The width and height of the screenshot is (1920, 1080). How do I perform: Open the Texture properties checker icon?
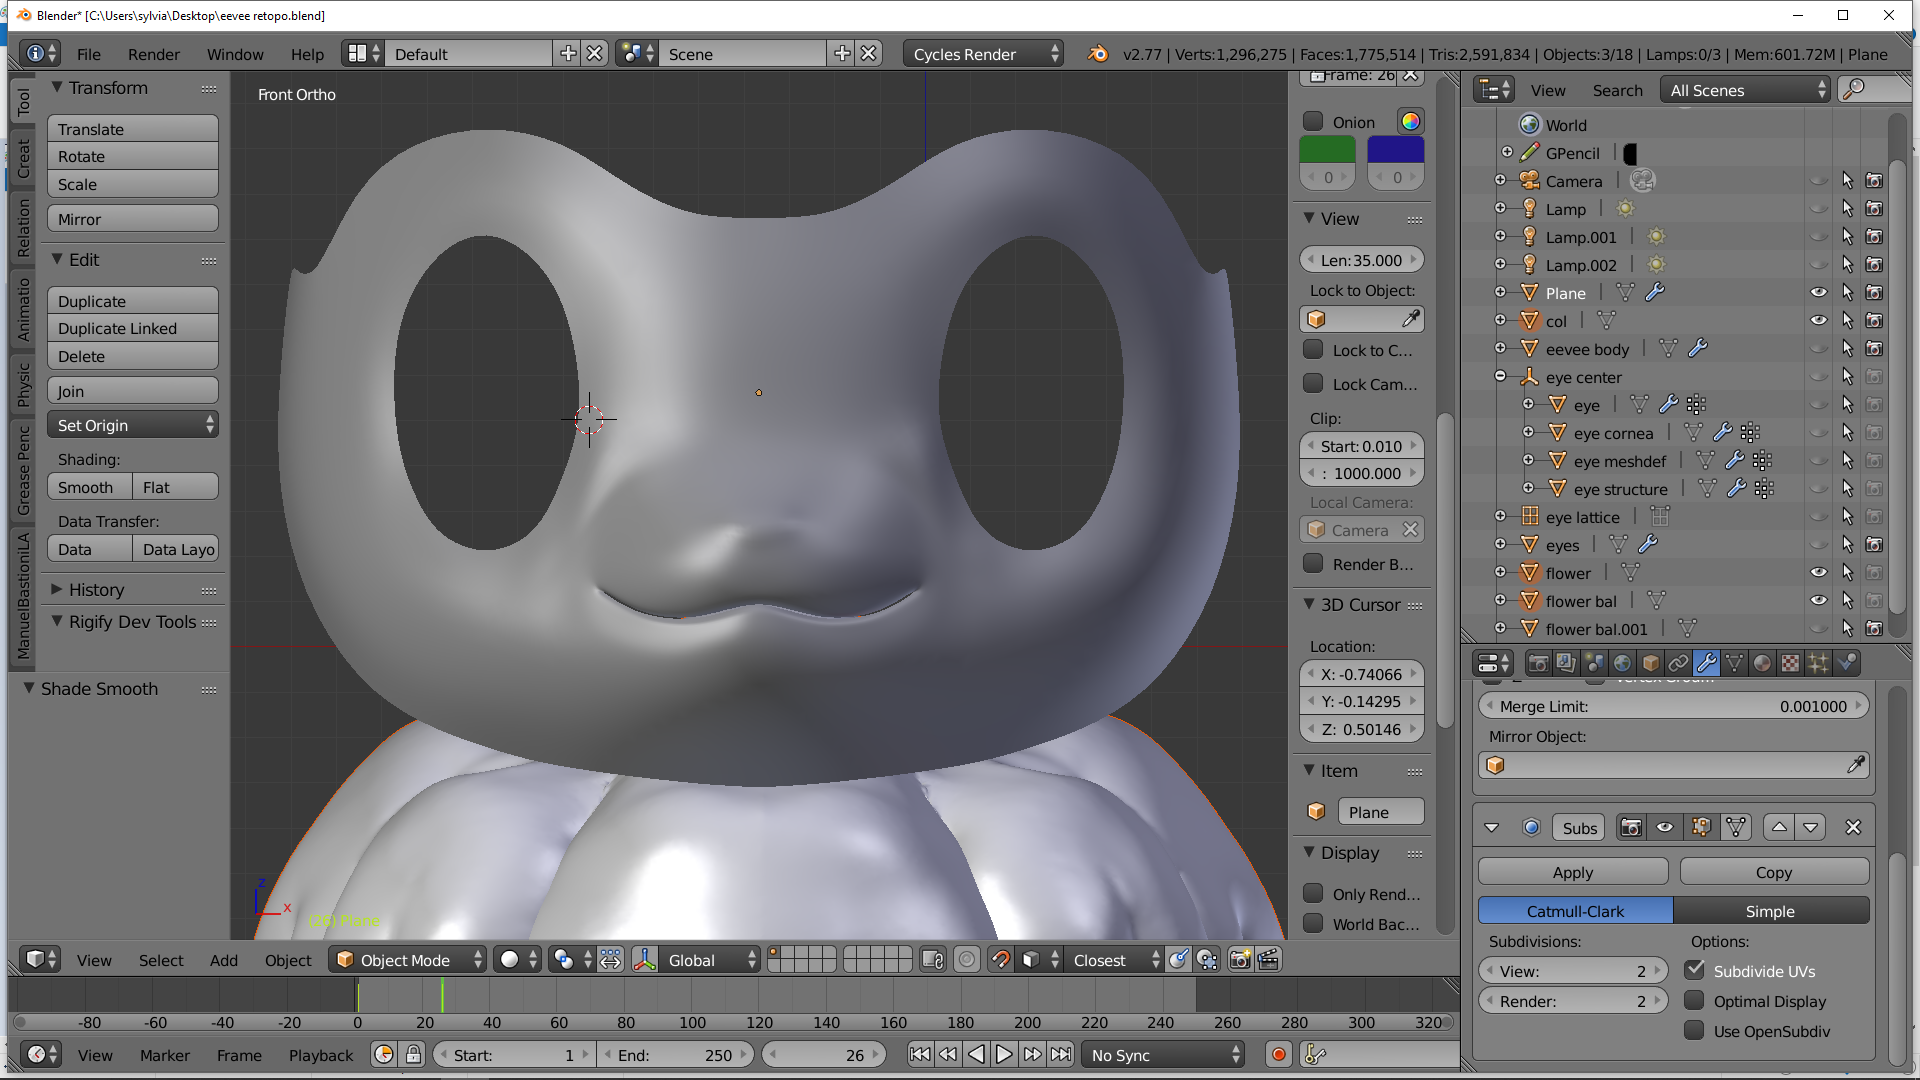[x=1790, y=663]
